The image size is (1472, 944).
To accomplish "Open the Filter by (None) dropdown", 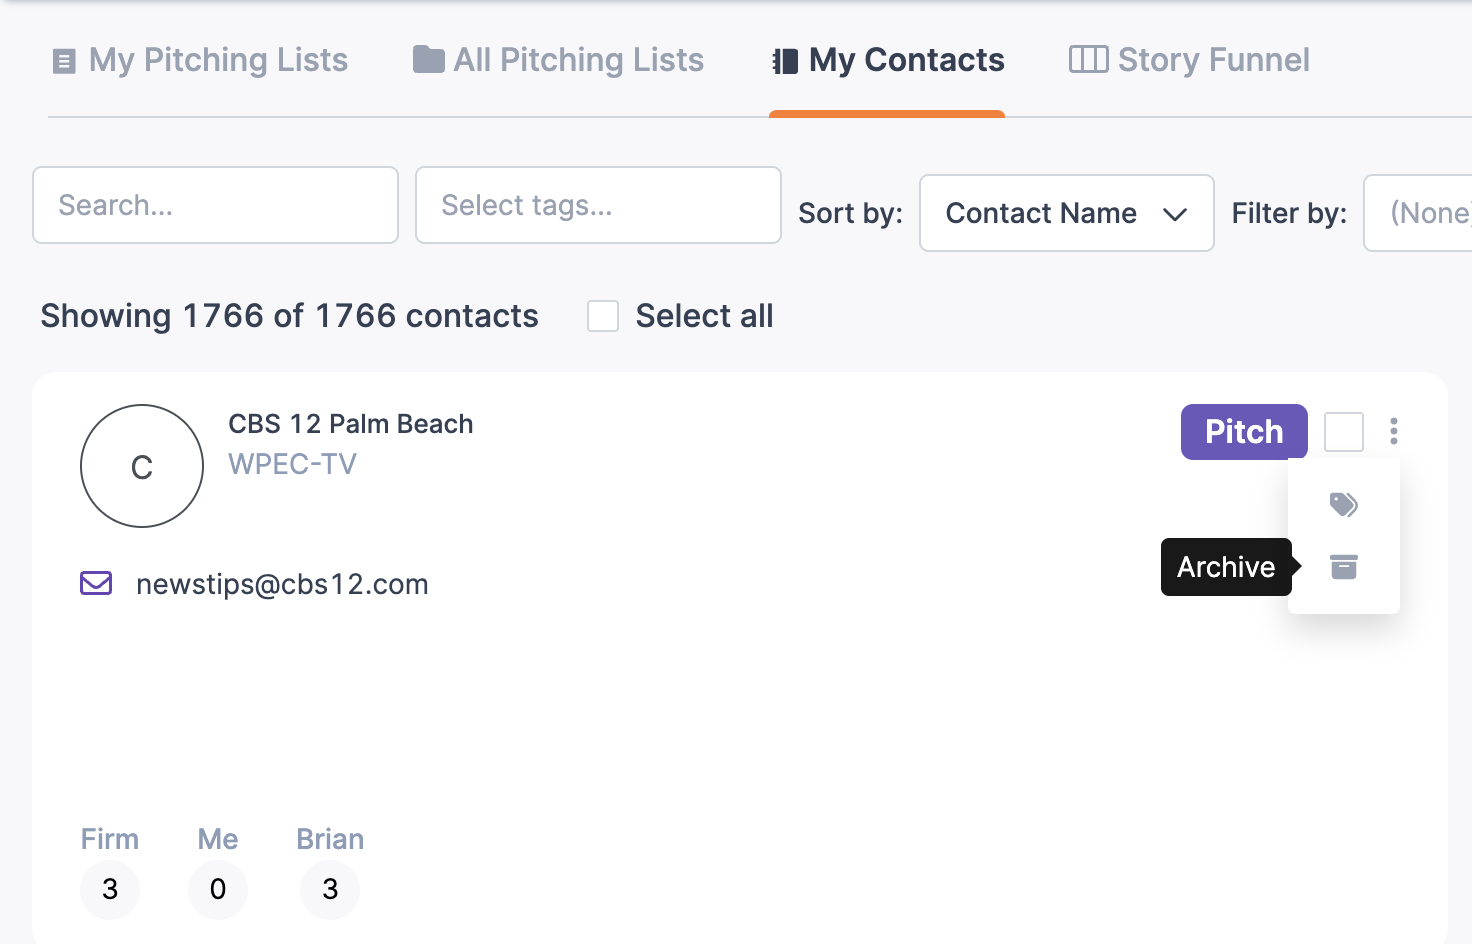I will 1418,213.
